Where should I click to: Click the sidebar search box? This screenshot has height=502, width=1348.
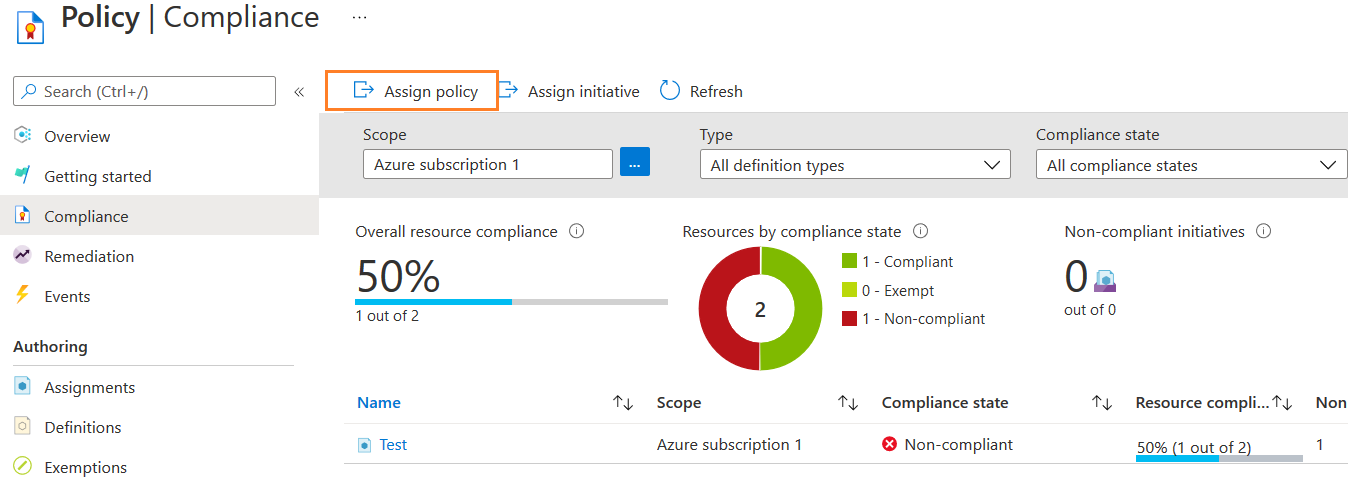point(145,91)
